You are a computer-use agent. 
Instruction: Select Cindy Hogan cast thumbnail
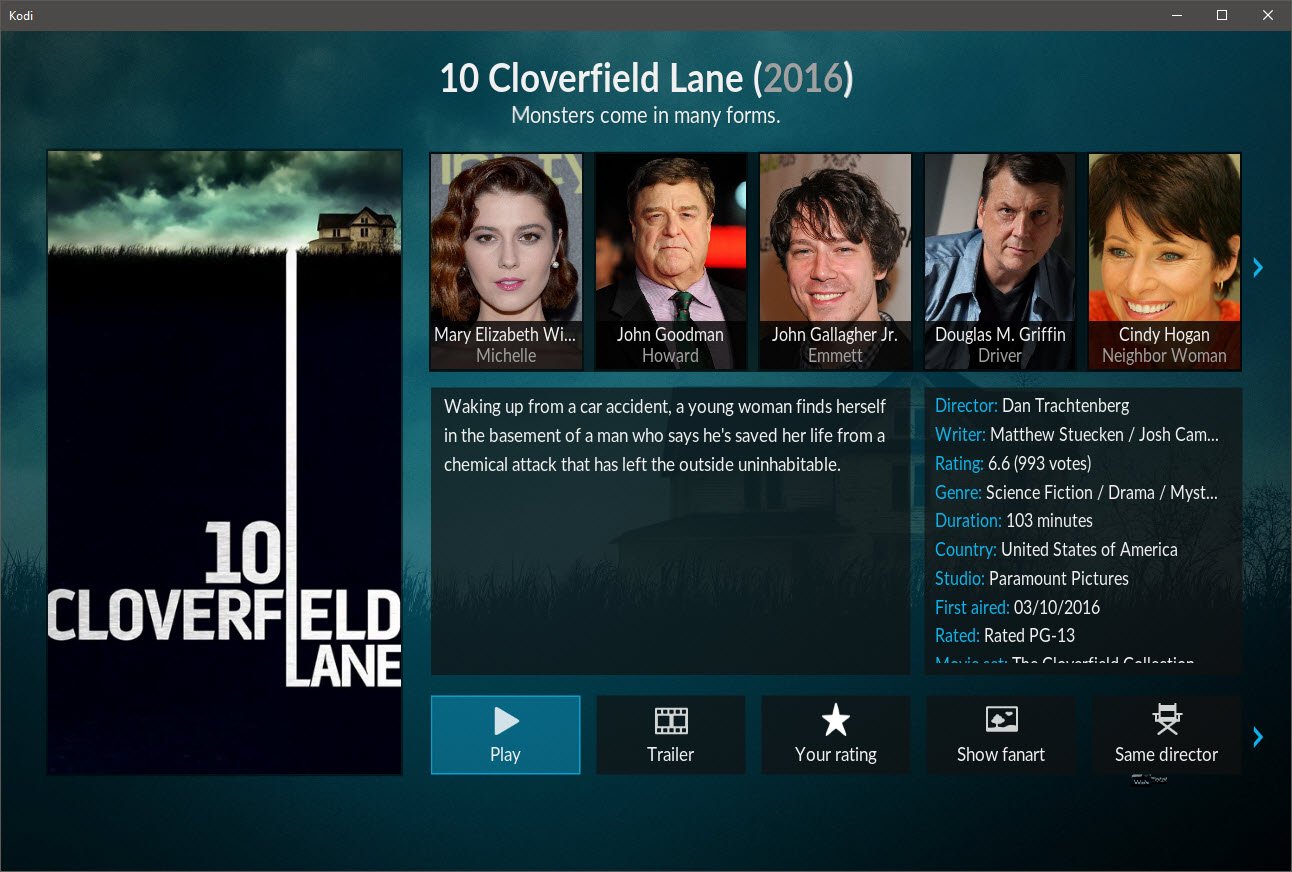coord(1164,261)
